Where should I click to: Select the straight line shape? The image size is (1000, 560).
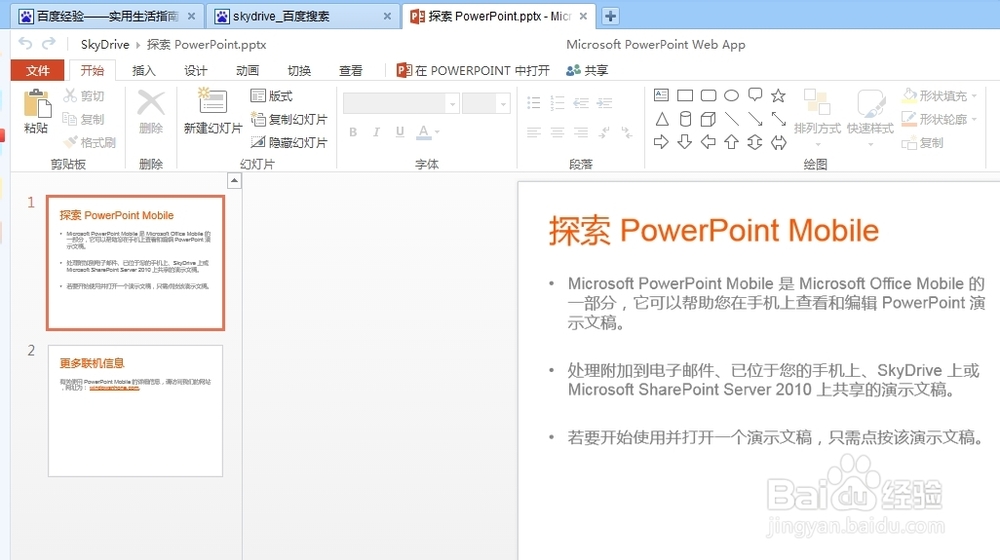(732, 119)
